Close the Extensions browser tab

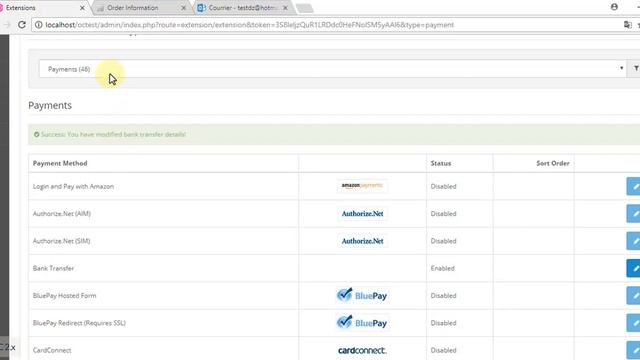pos(82,8)
